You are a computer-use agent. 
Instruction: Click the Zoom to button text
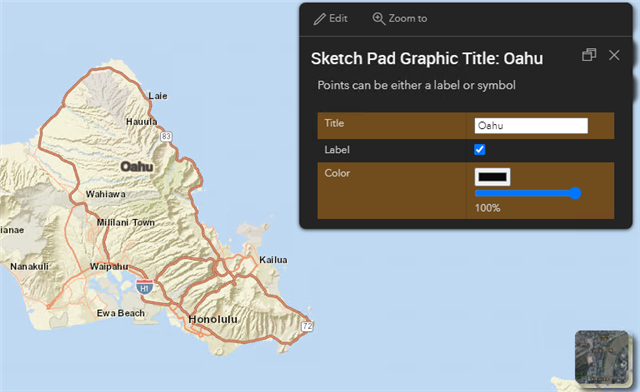point(408,18)
